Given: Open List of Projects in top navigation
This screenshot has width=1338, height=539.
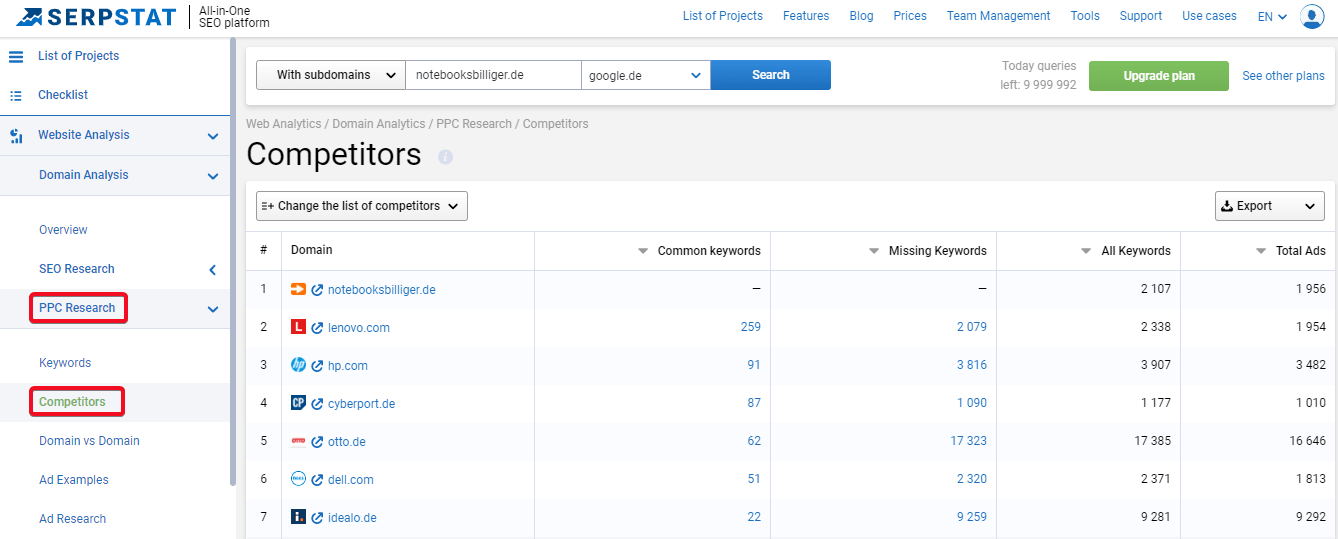Looking at the screenshot, I should pyautogui.click(x=723, y=16).
